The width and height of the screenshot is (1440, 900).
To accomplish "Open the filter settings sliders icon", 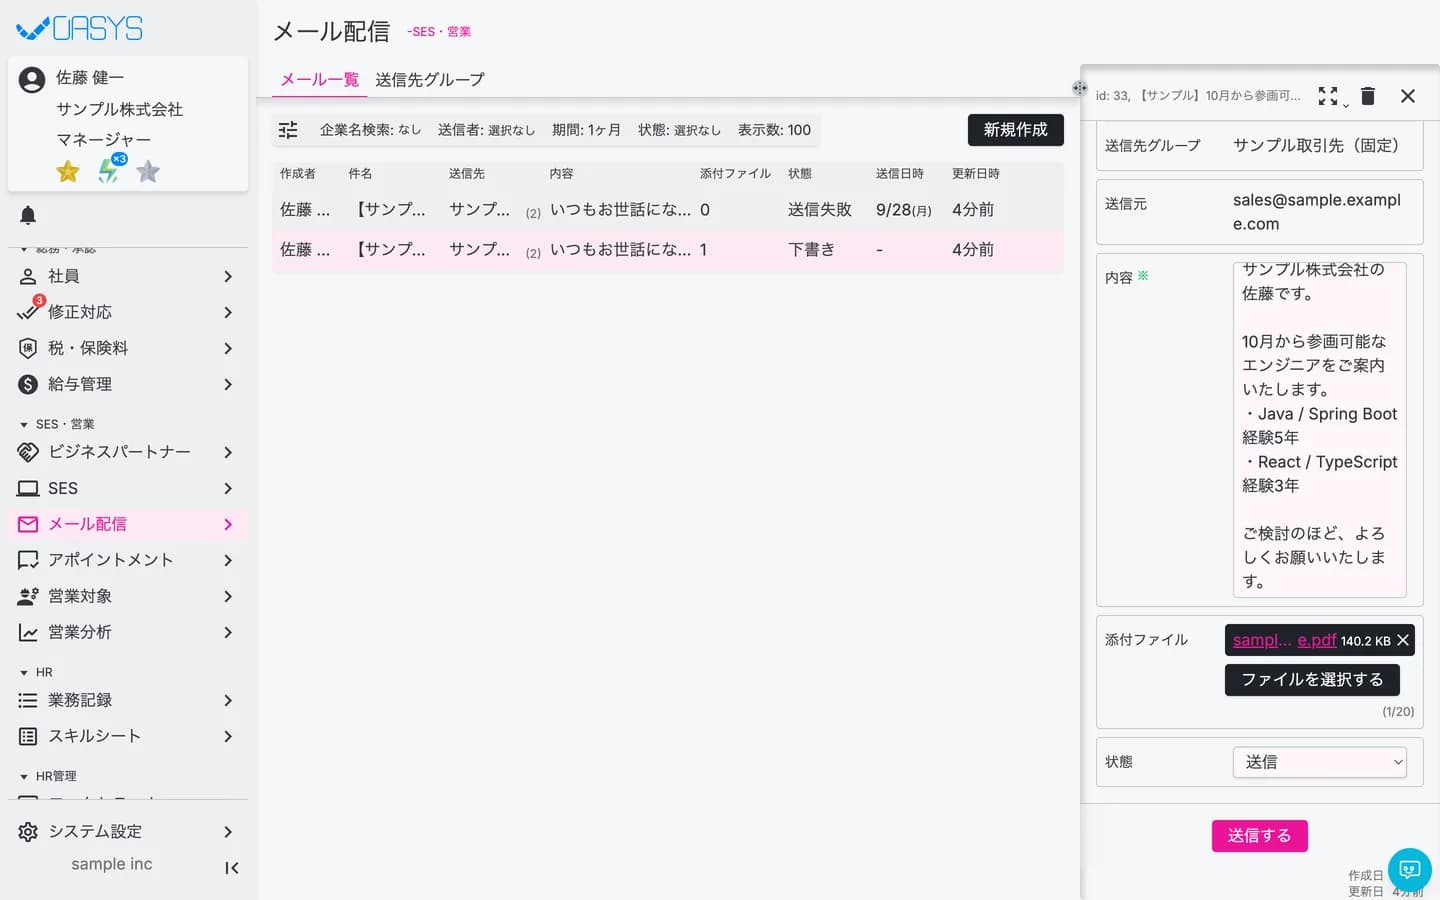I will [x=288, y=130].
